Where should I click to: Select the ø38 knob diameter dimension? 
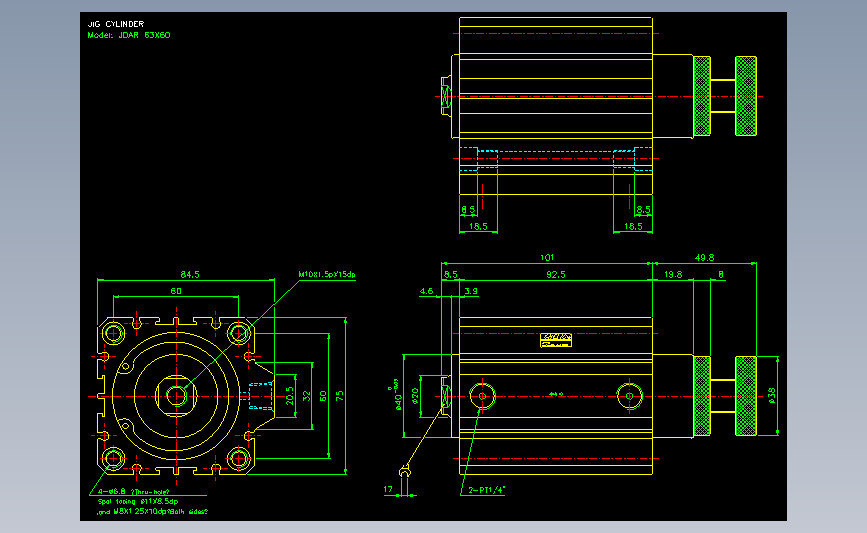coord(772,396)
